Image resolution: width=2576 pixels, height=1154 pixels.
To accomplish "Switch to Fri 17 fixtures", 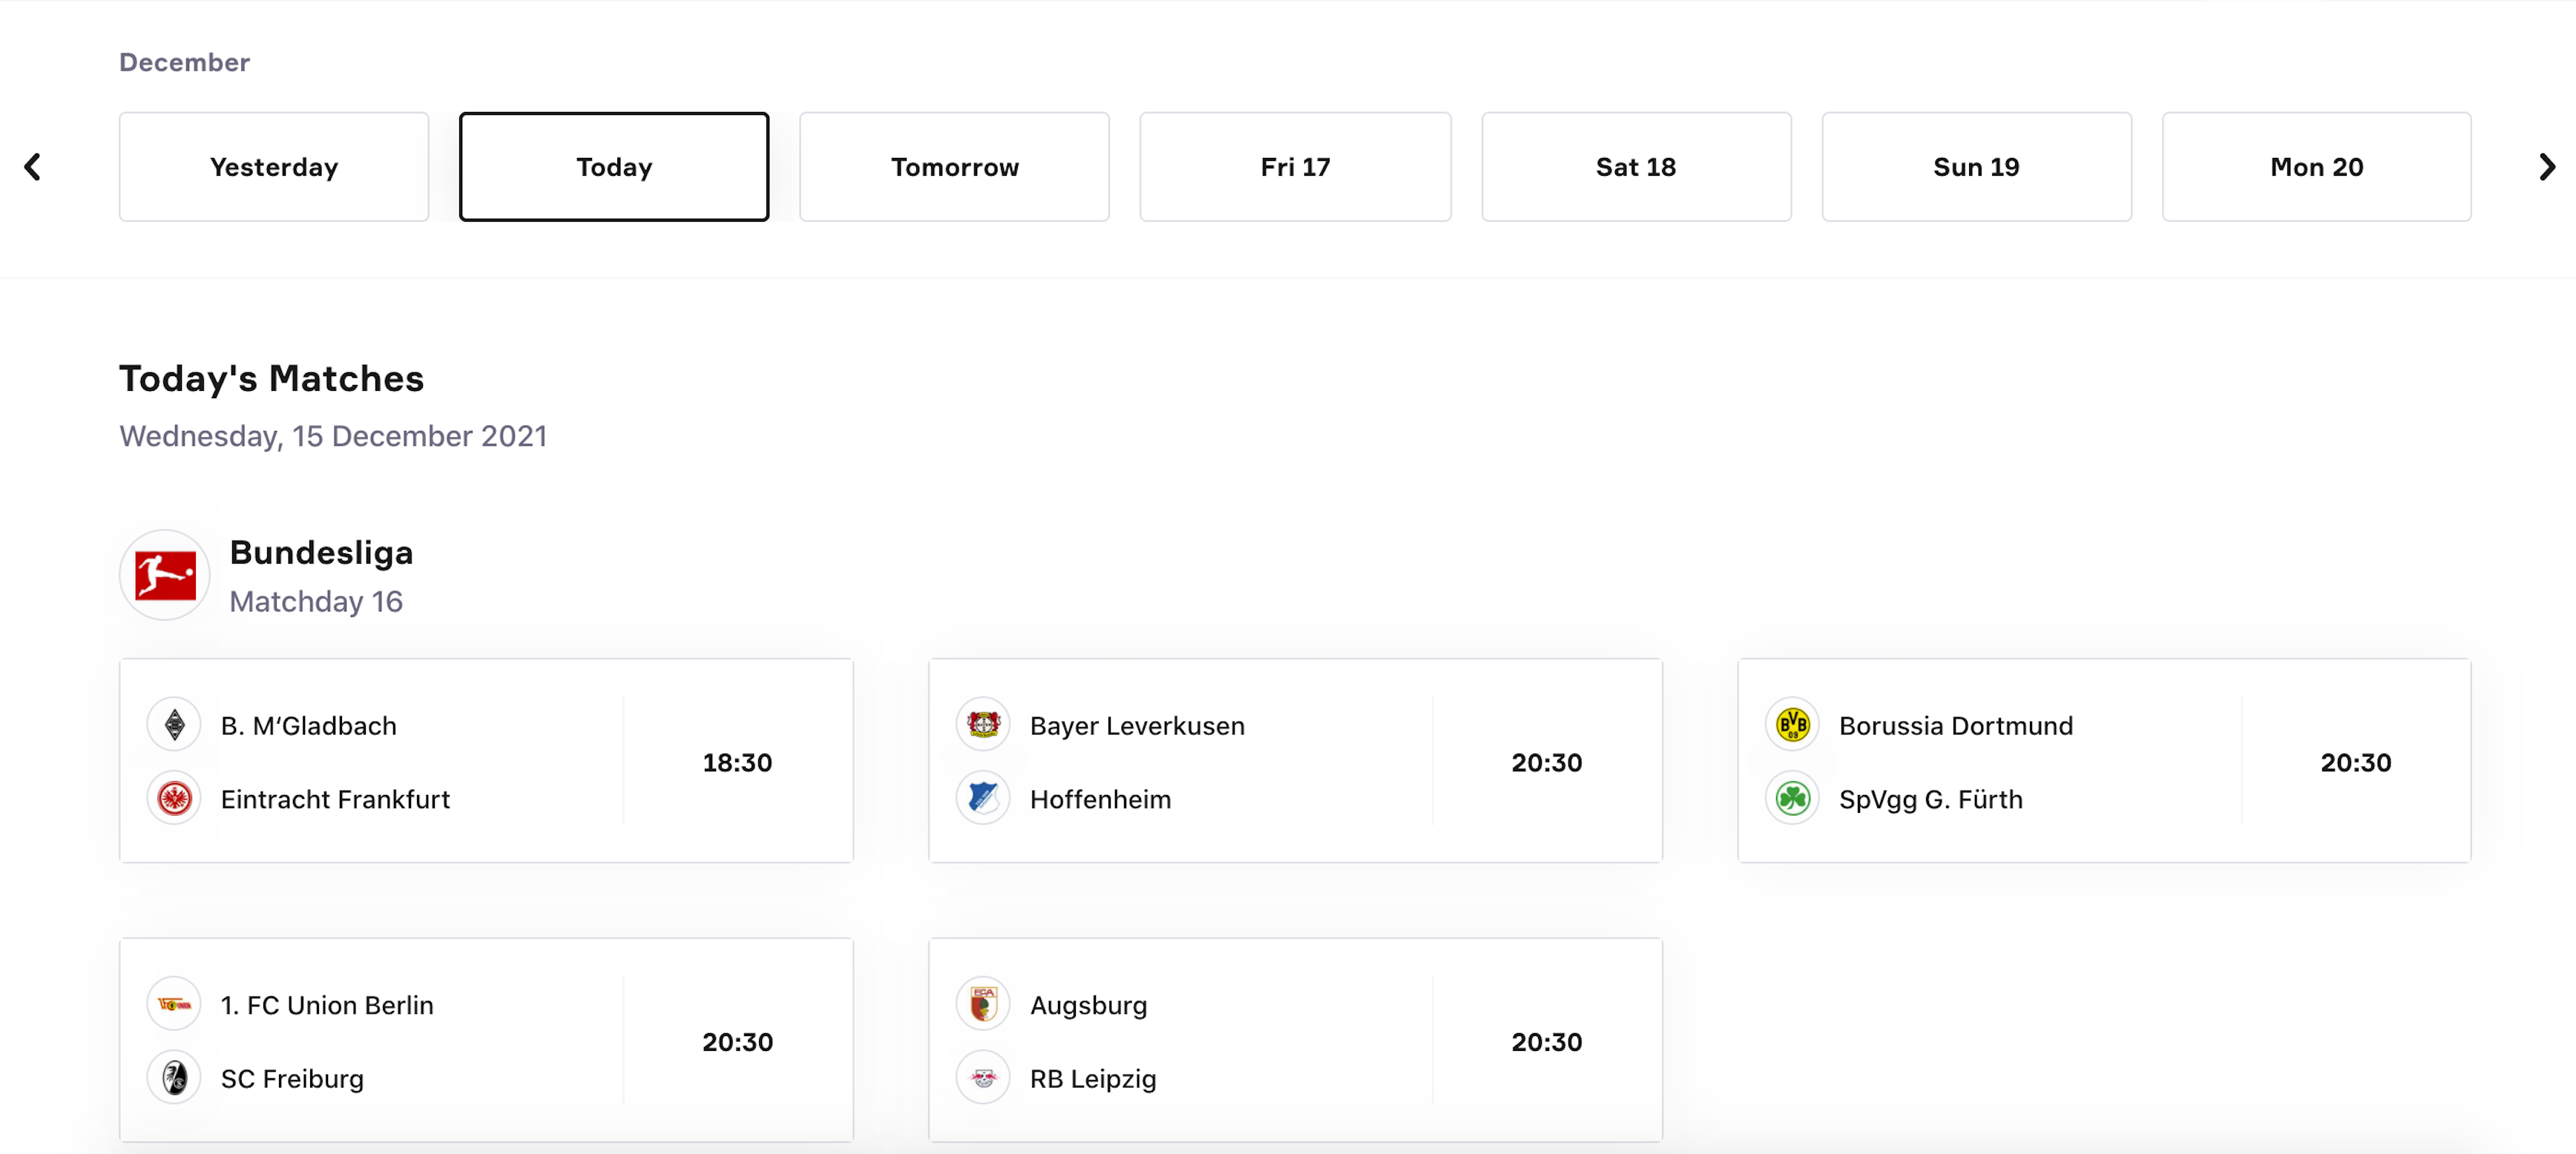I will click(1295, 167).
